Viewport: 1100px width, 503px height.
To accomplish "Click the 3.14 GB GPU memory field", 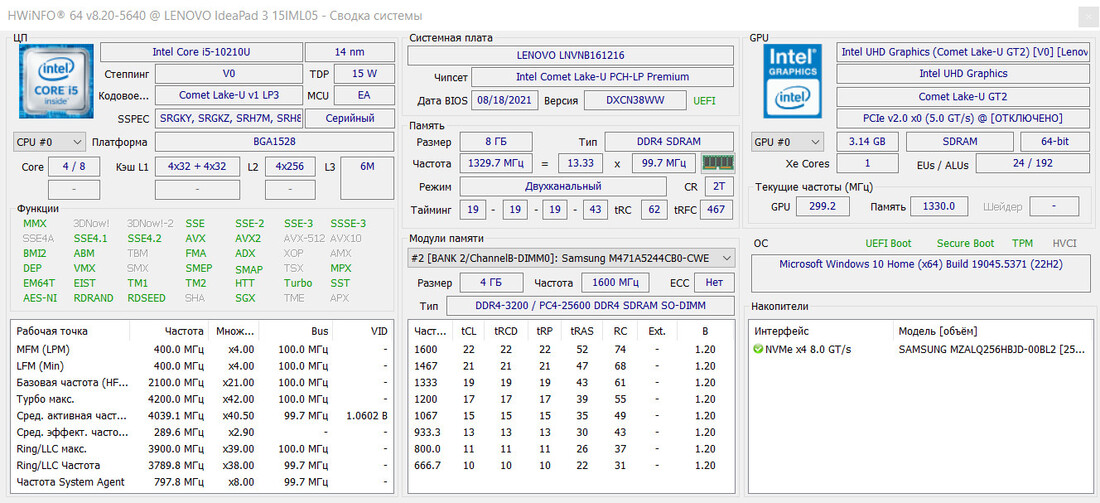I will [x=867, y=142].
